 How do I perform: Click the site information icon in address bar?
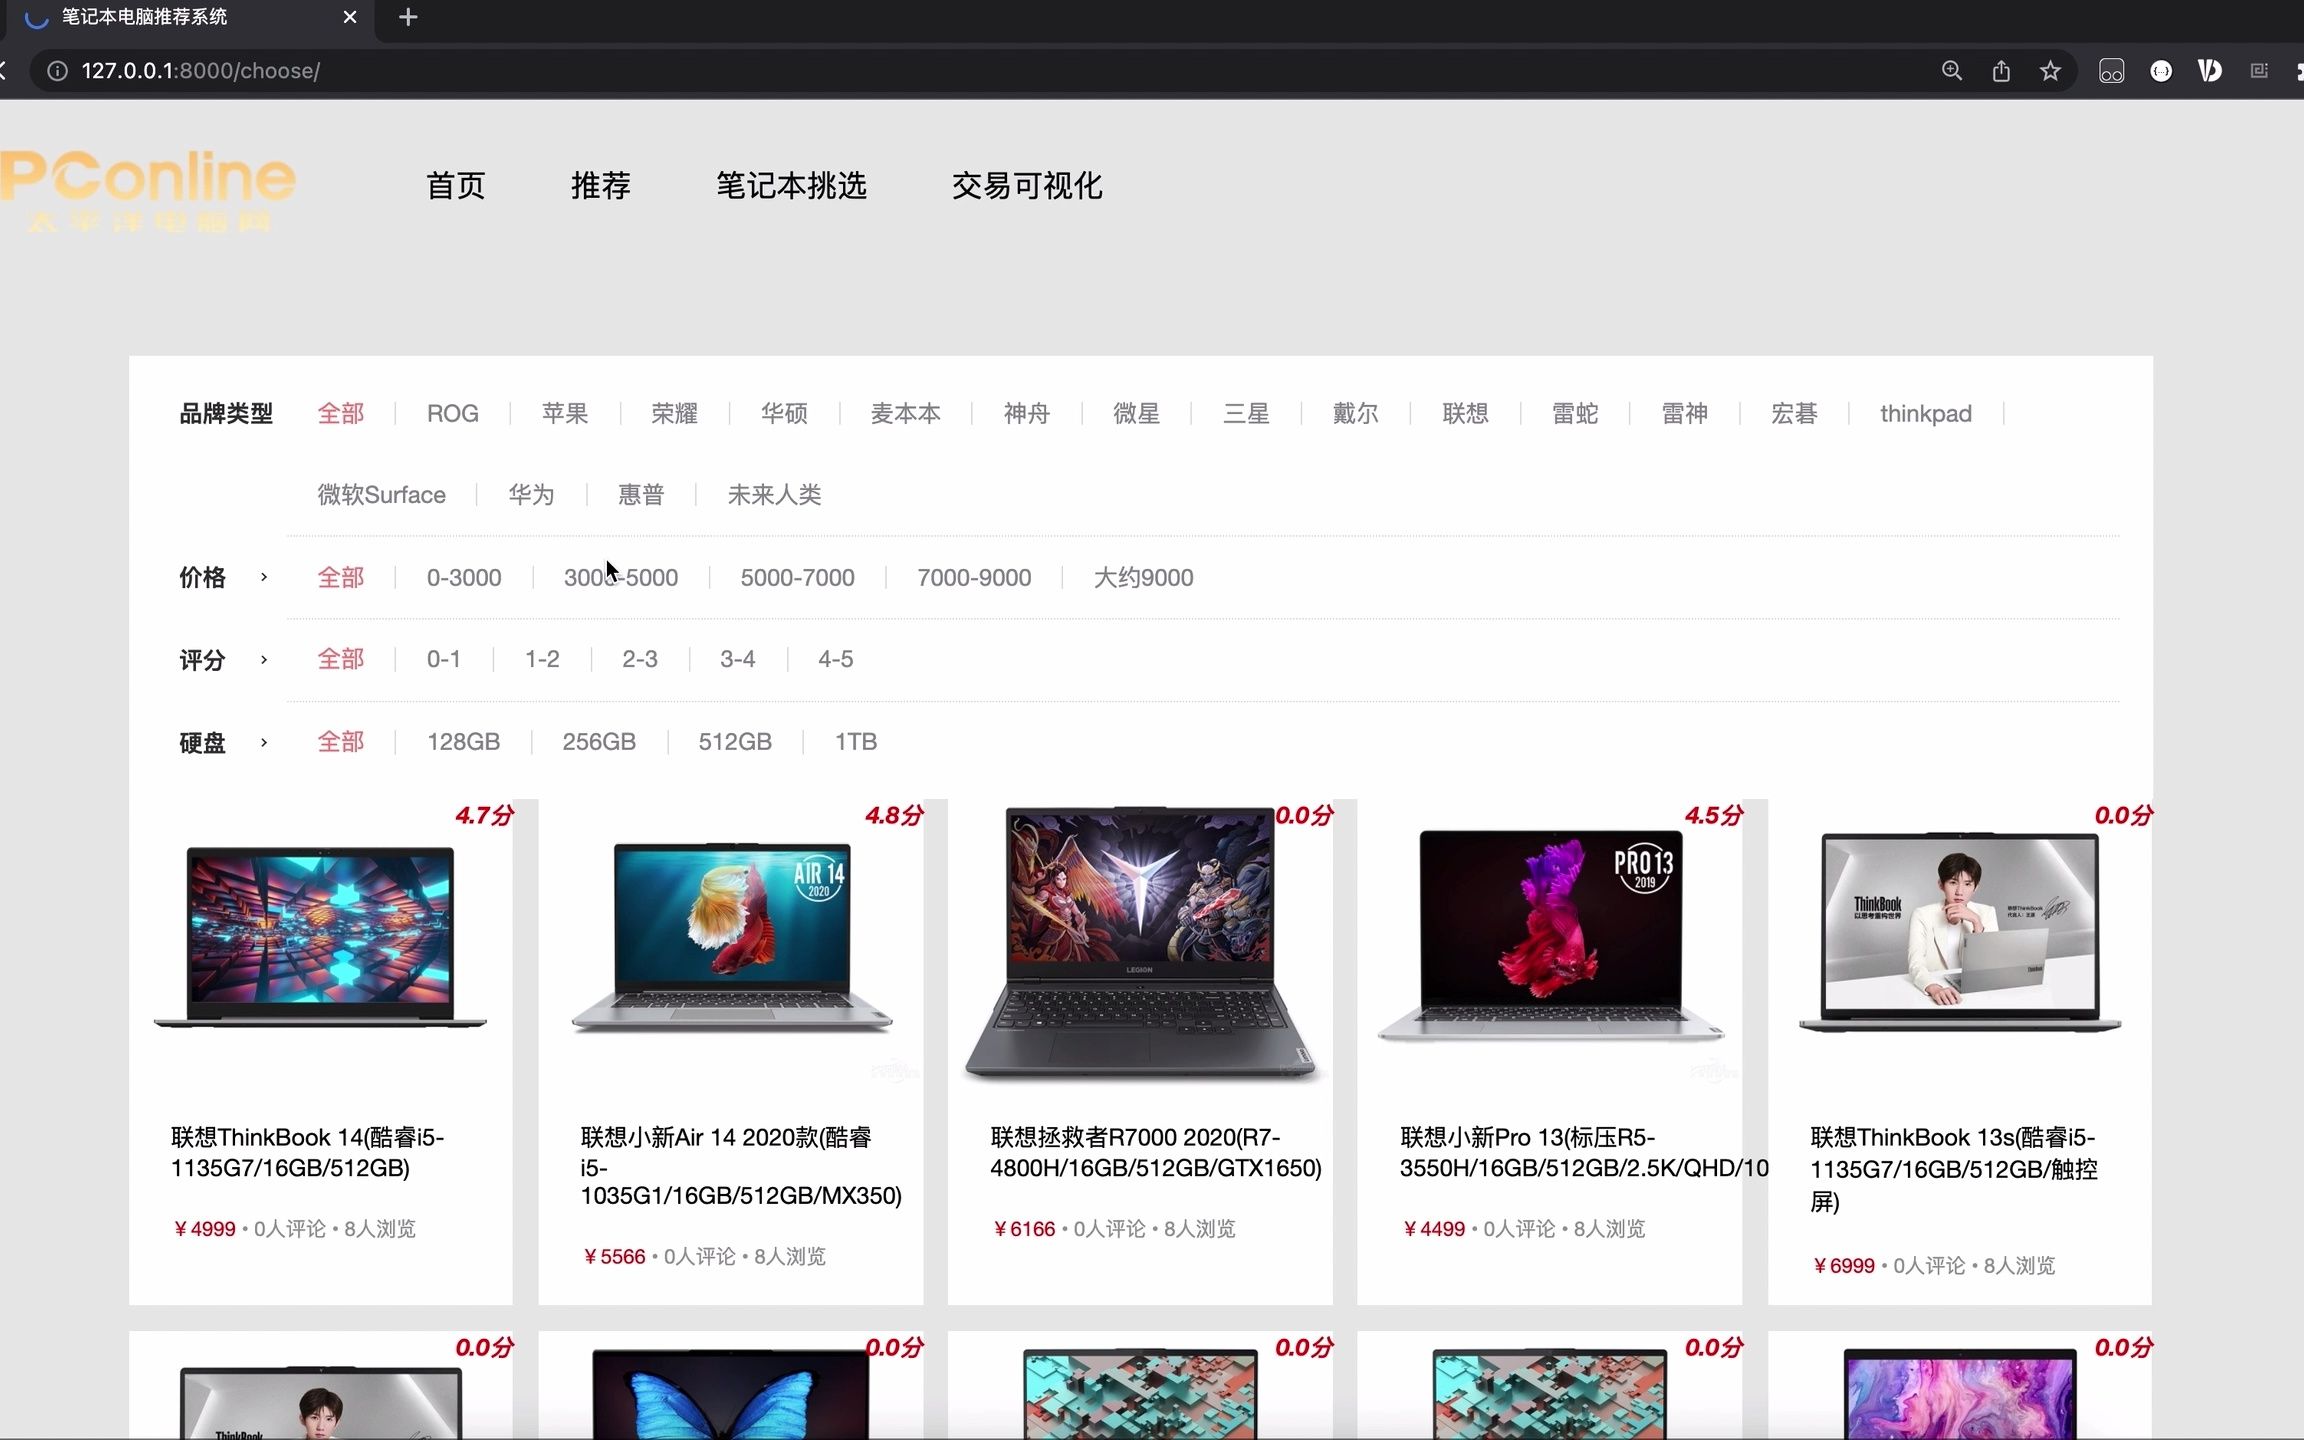tap(58, 71)
